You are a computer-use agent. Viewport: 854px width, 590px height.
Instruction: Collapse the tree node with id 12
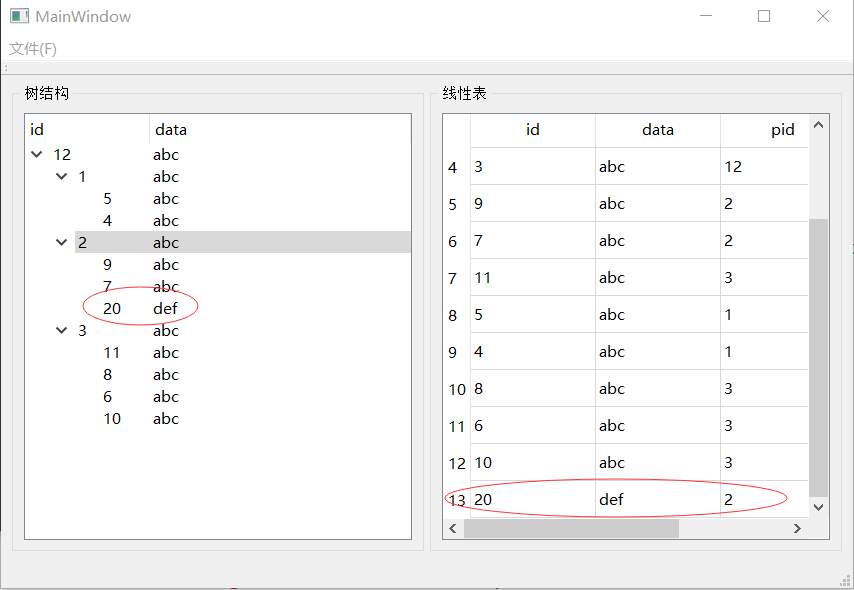[37, 154]
